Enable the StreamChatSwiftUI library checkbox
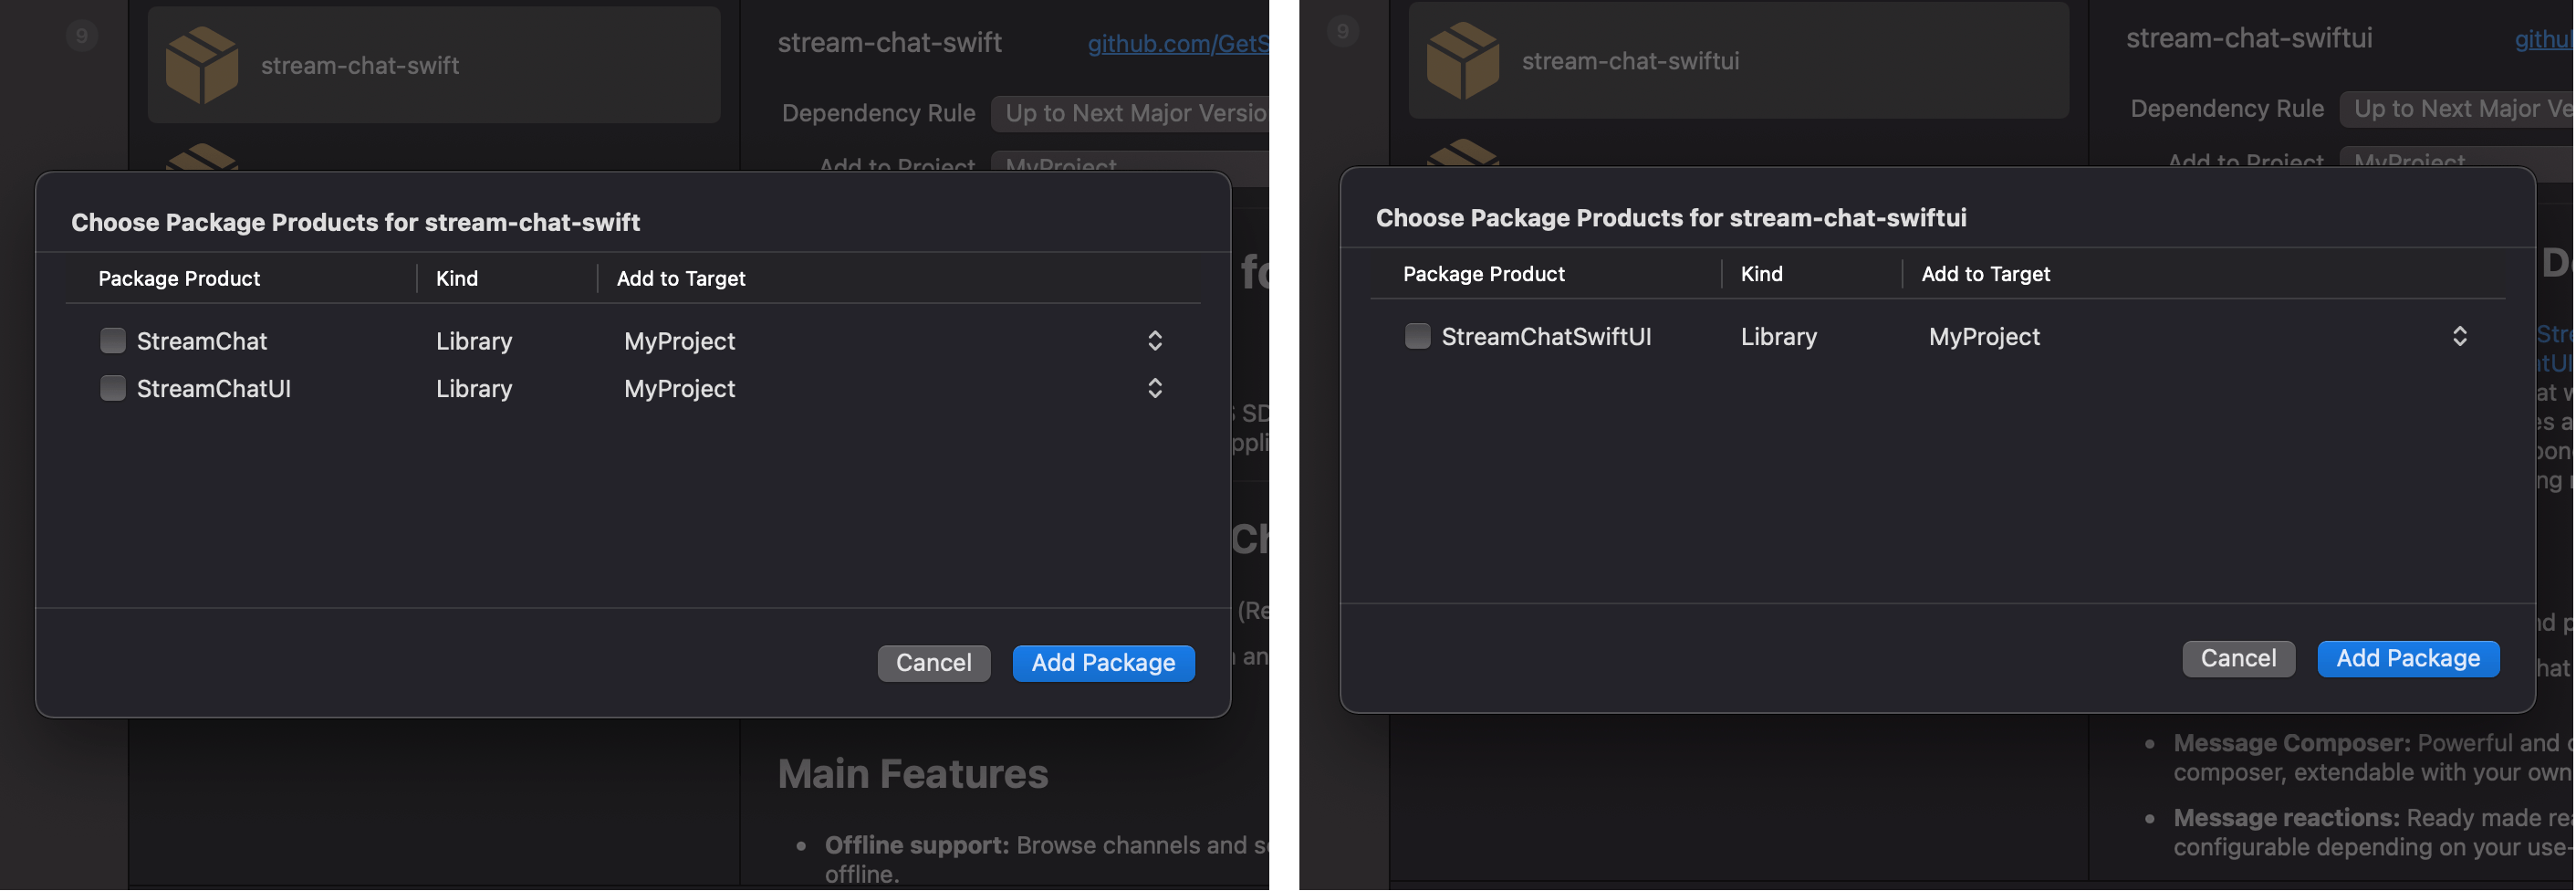The width and height of the screenshot is (2576, 891). click(x=1417, y=336)
